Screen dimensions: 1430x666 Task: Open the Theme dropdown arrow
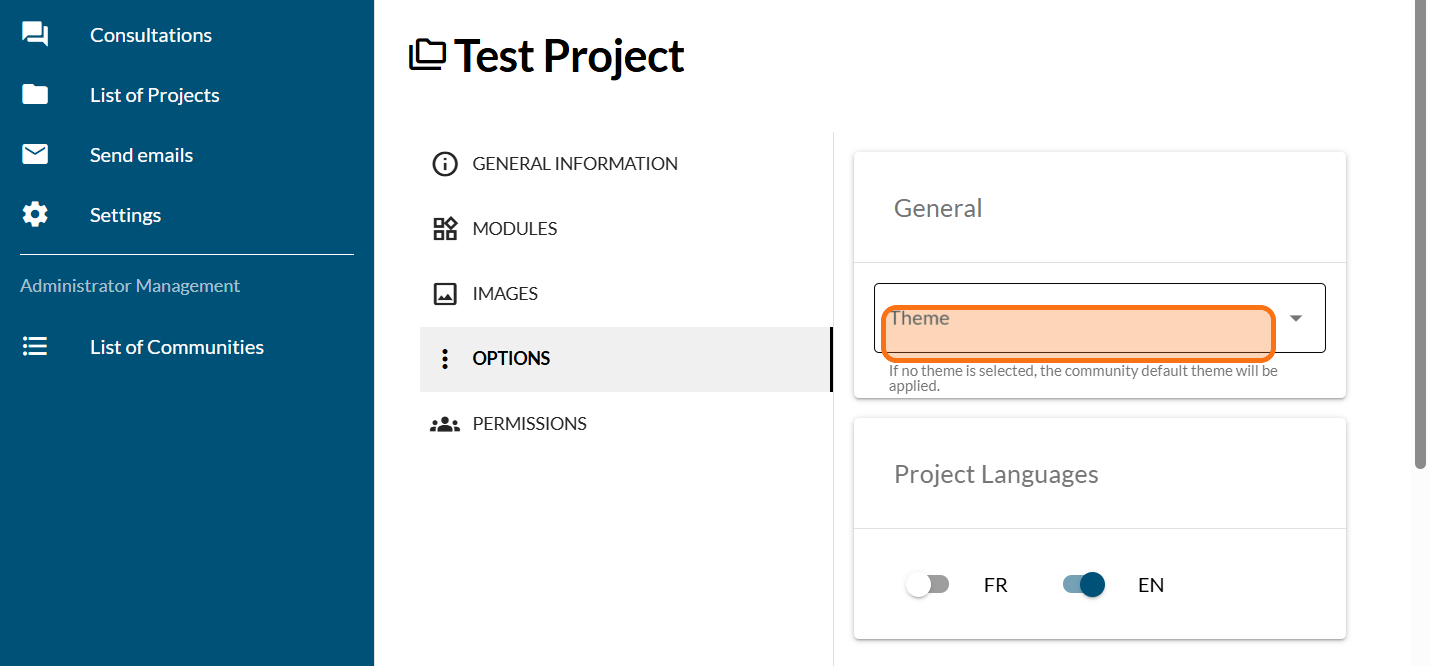(1296, 318)
